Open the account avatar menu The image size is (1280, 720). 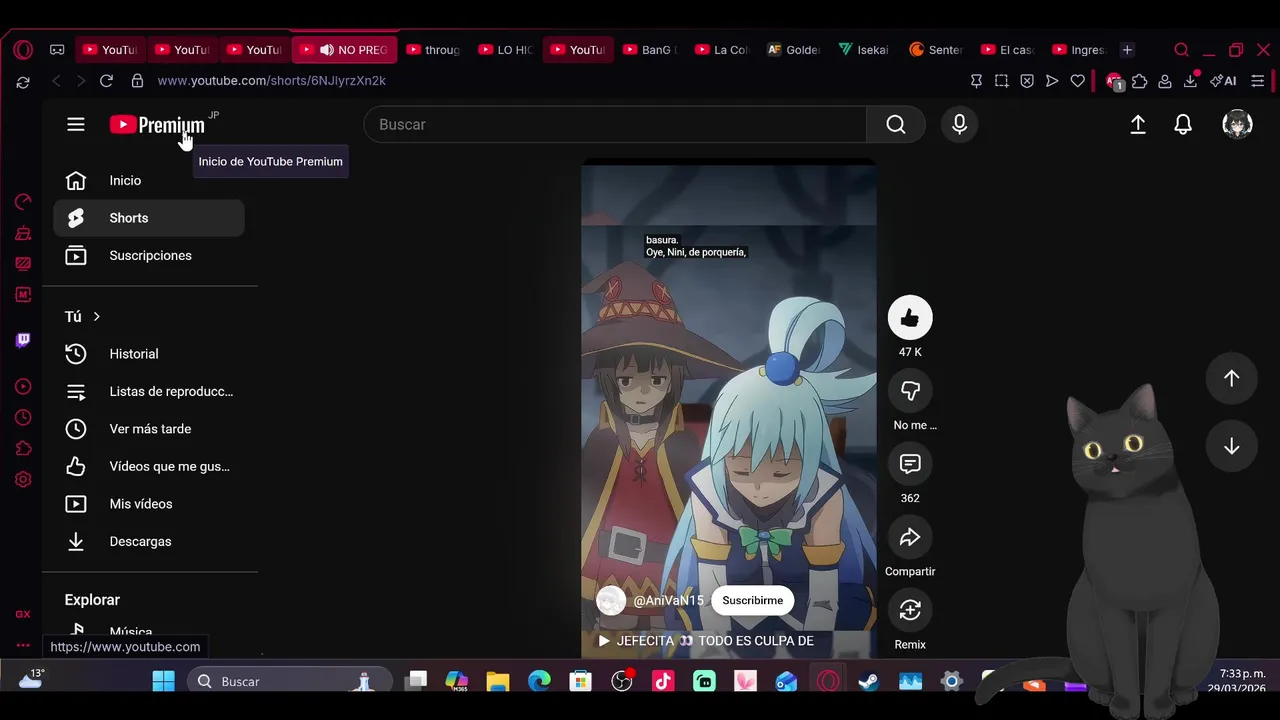click(x=1237, y=124)
